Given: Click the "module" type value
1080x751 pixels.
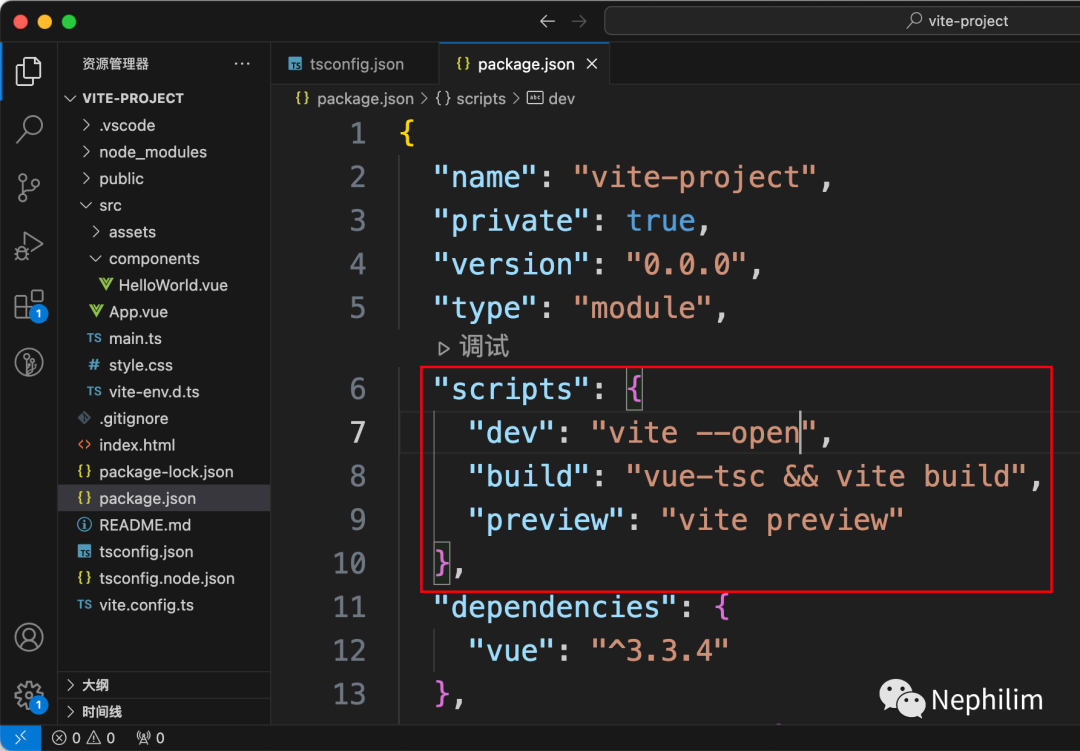Looking at the screenshot, I should coord(643,308).
